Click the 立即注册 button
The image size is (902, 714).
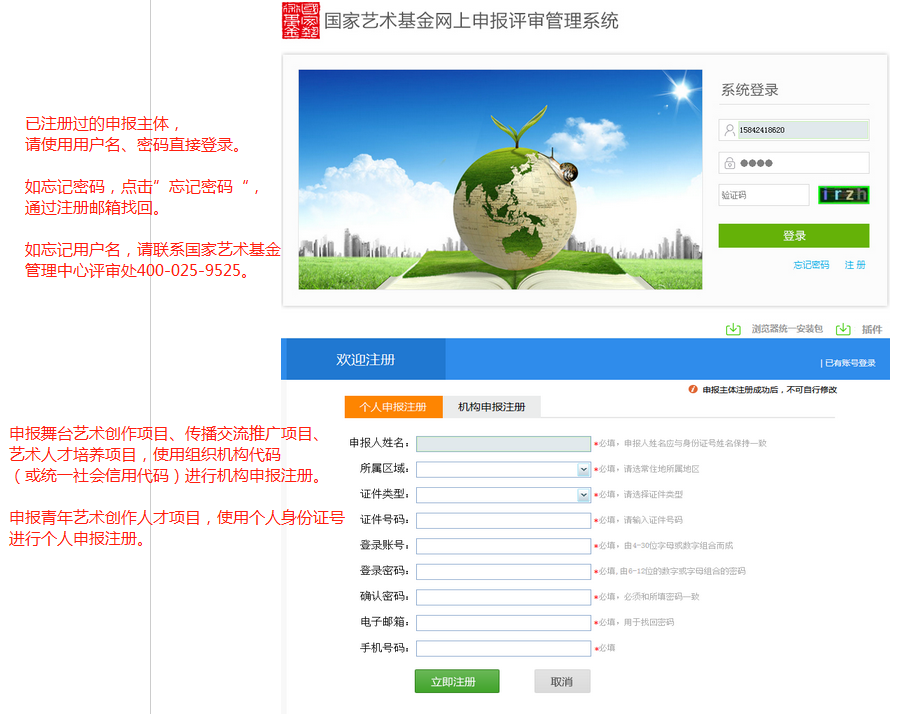(456, 682)
